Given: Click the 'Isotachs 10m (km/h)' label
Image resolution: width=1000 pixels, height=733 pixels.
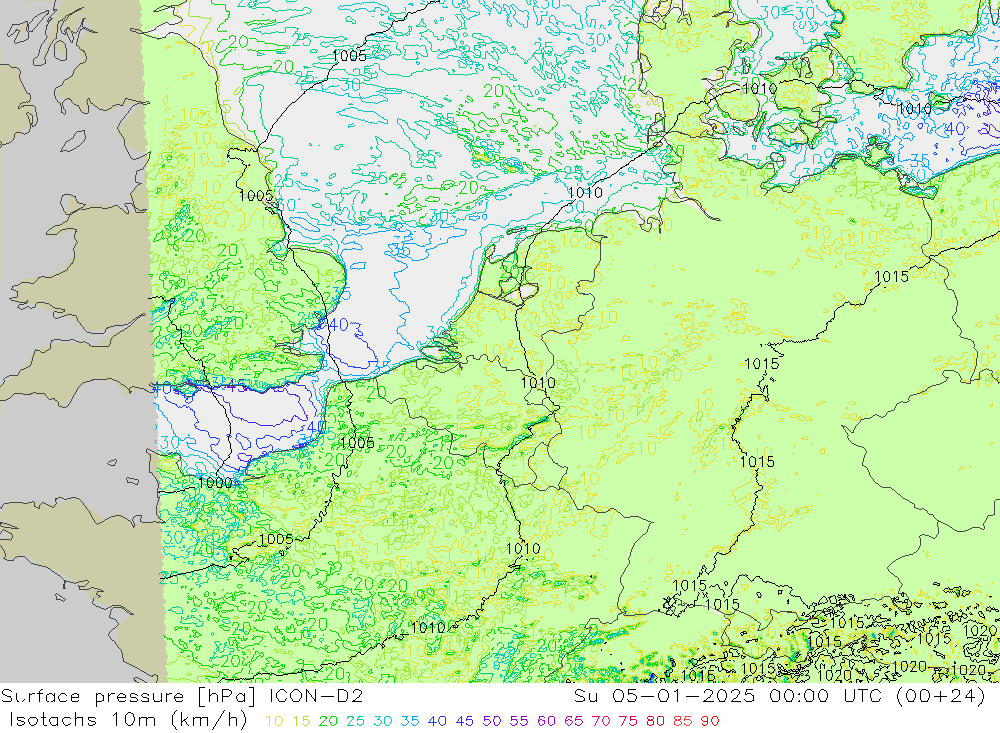Looking at the screenshot, I should (128, 720).
